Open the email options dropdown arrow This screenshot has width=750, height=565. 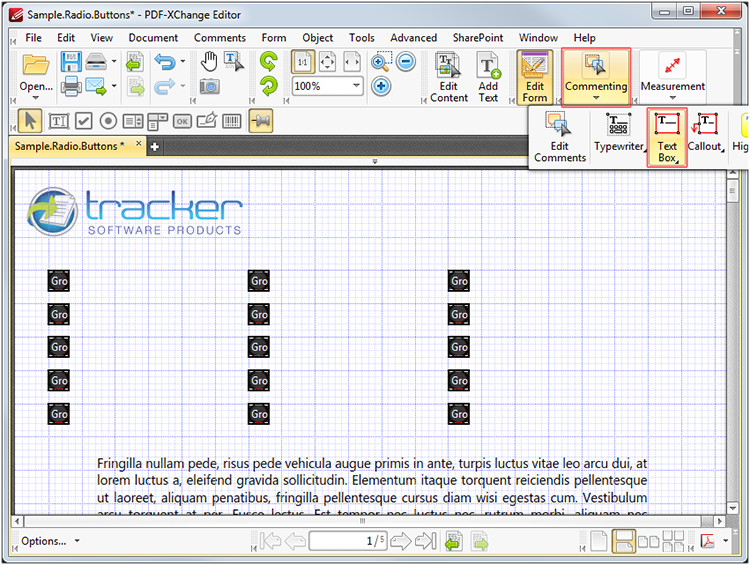114,86
